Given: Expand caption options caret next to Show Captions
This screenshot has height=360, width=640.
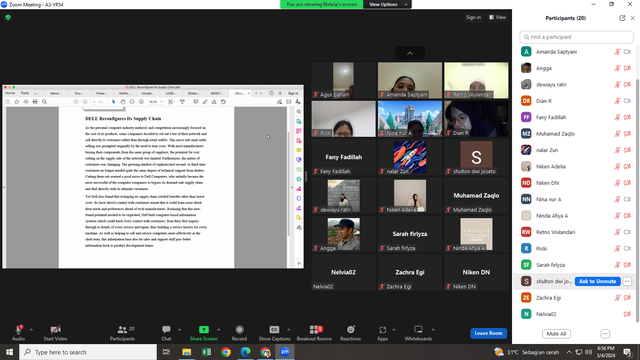Looking at the screenshot, I should (289, 330).
